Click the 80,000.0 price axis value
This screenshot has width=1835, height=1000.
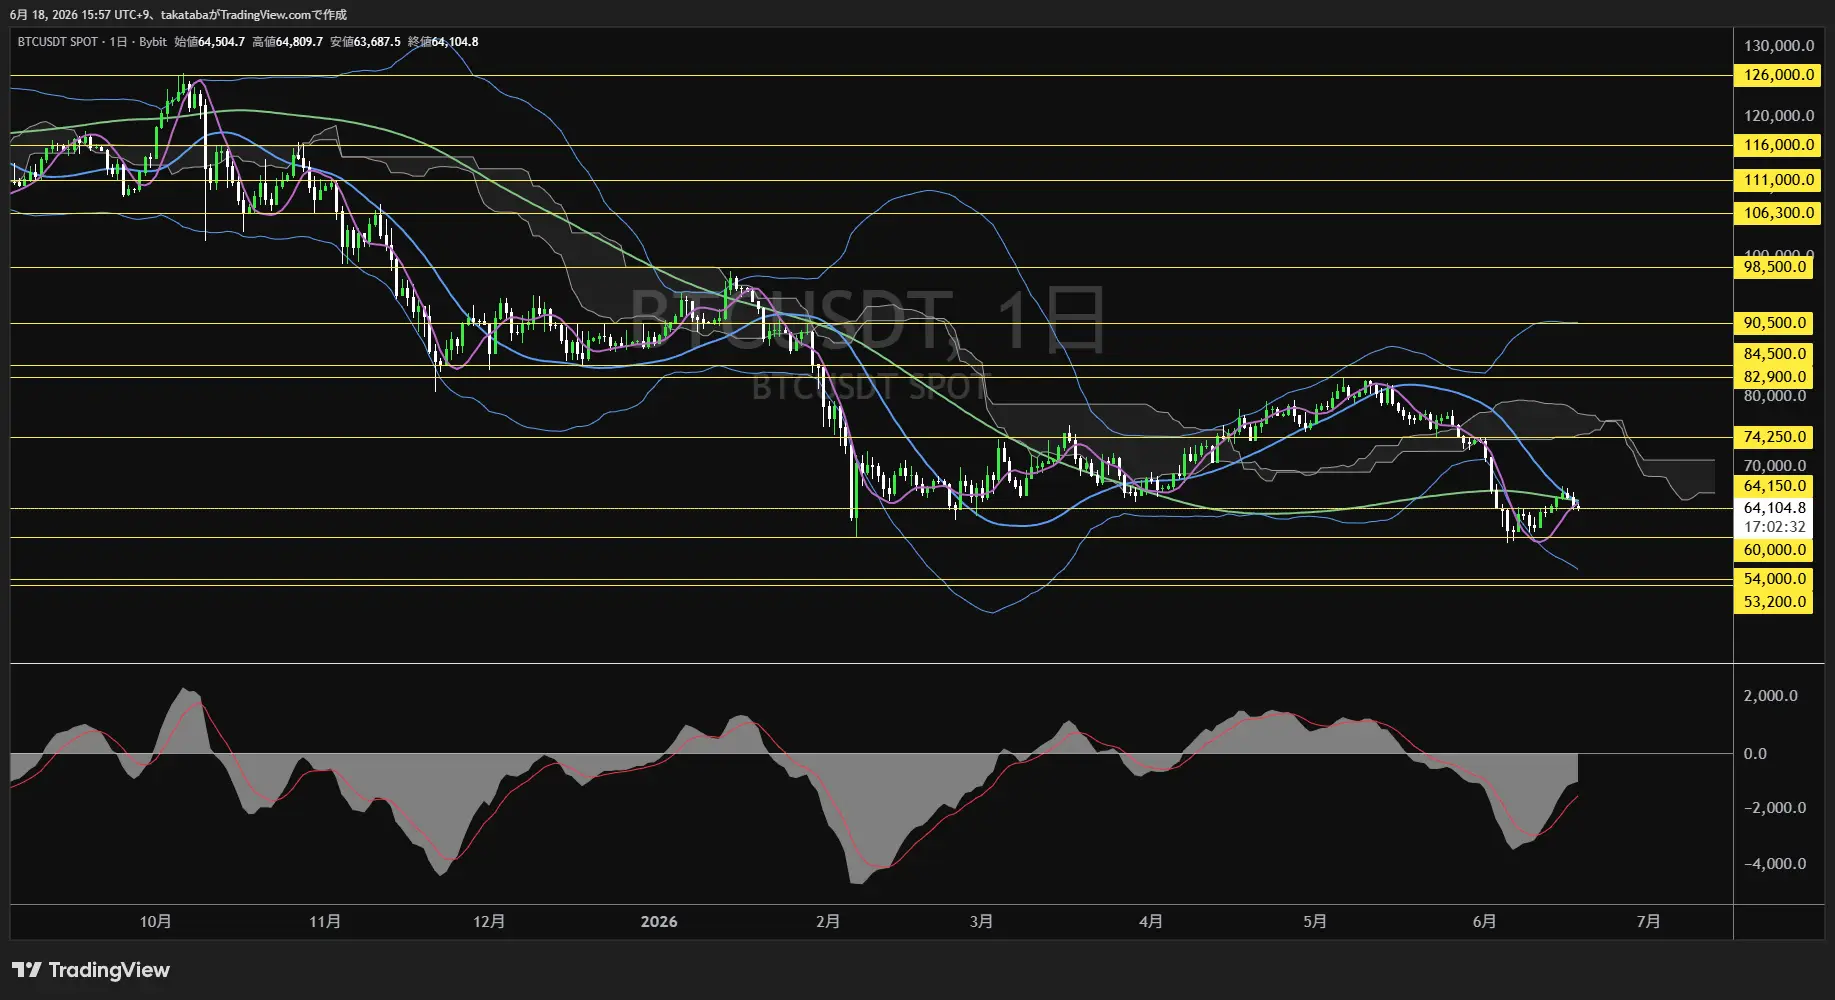click(1774, 396)
